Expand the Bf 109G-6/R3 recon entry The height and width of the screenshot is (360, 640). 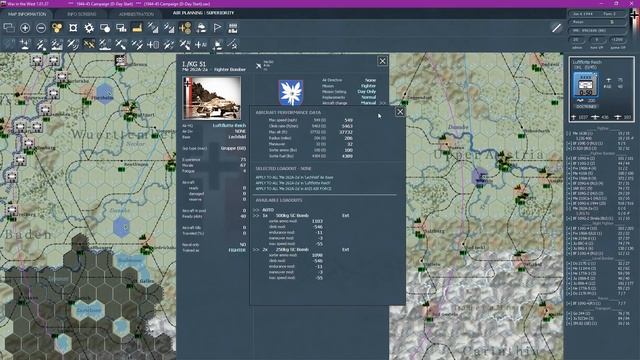pyautogui.click(x=569, y=303)
